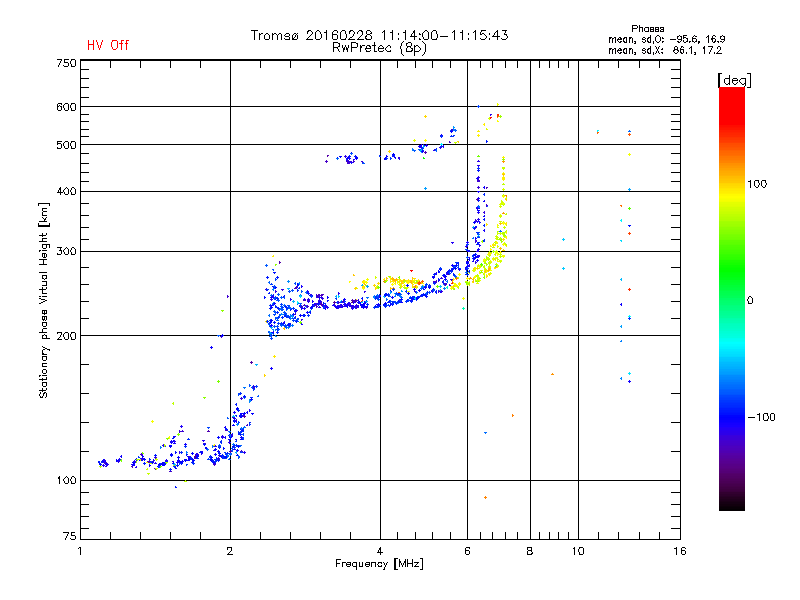The width and height of the screenshot is (800, 600).
Task: Click the y-axis tick label '75'
Action: click(69, 536)
